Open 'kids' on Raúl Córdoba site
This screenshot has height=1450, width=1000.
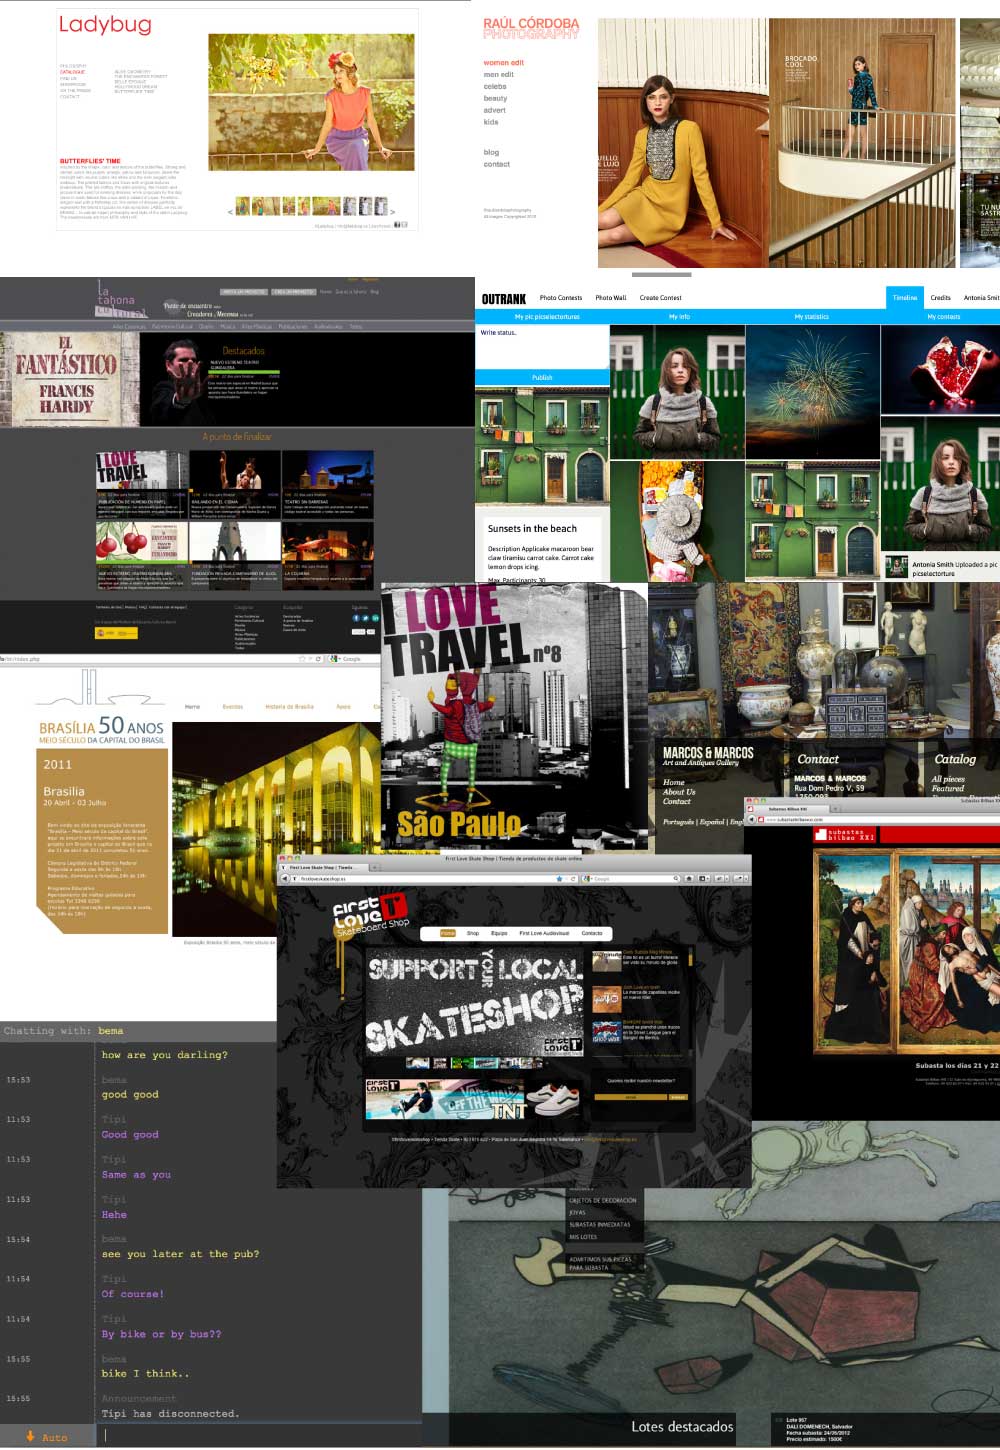pyautogui.click(x=490, y=123)
